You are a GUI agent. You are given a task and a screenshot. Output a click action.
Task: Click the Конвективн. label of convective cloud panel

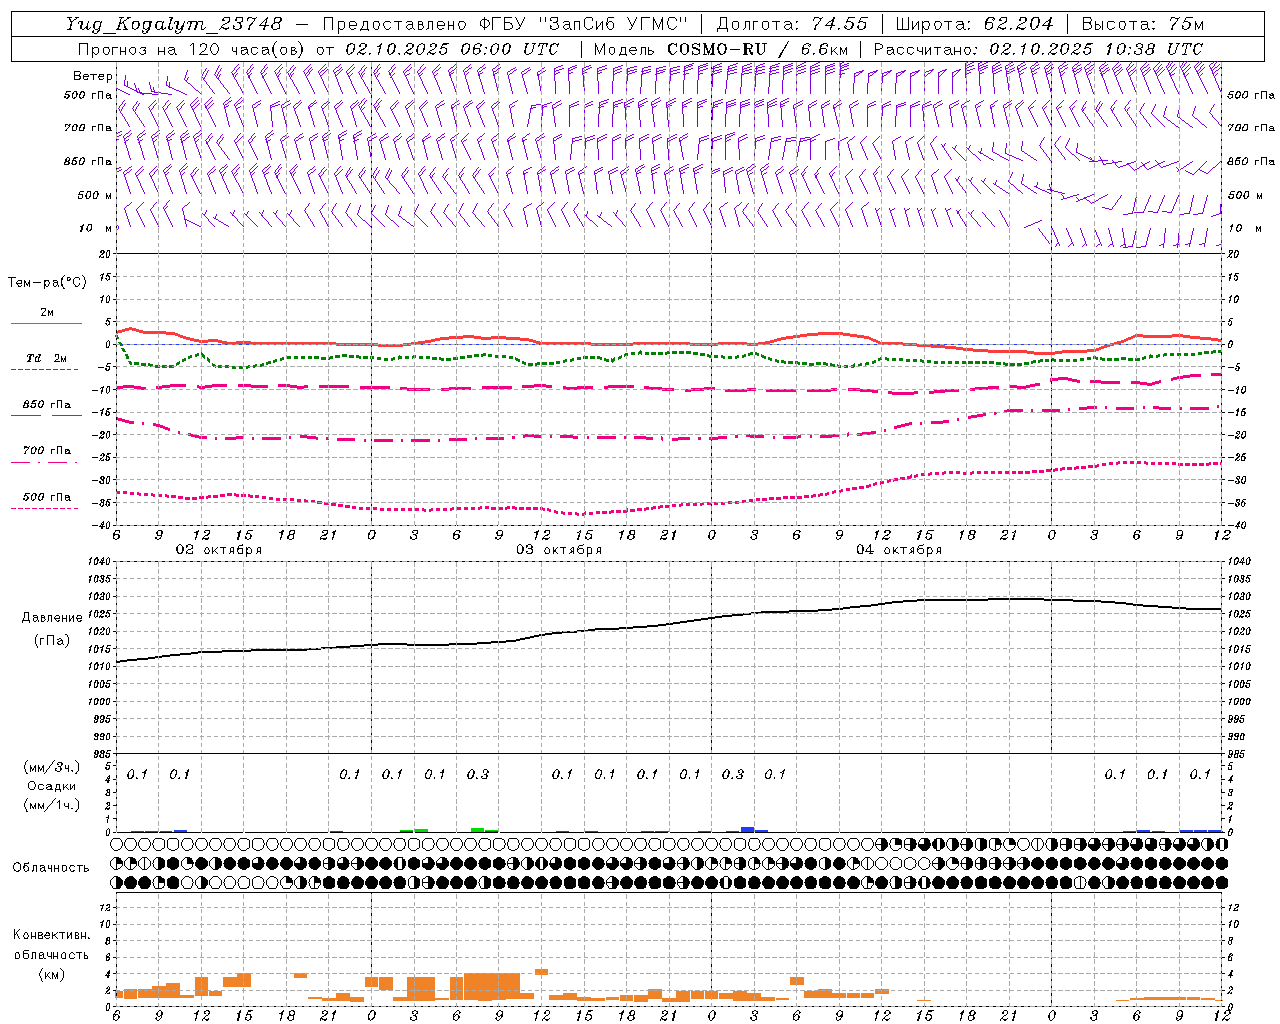(x=52, y=935)
